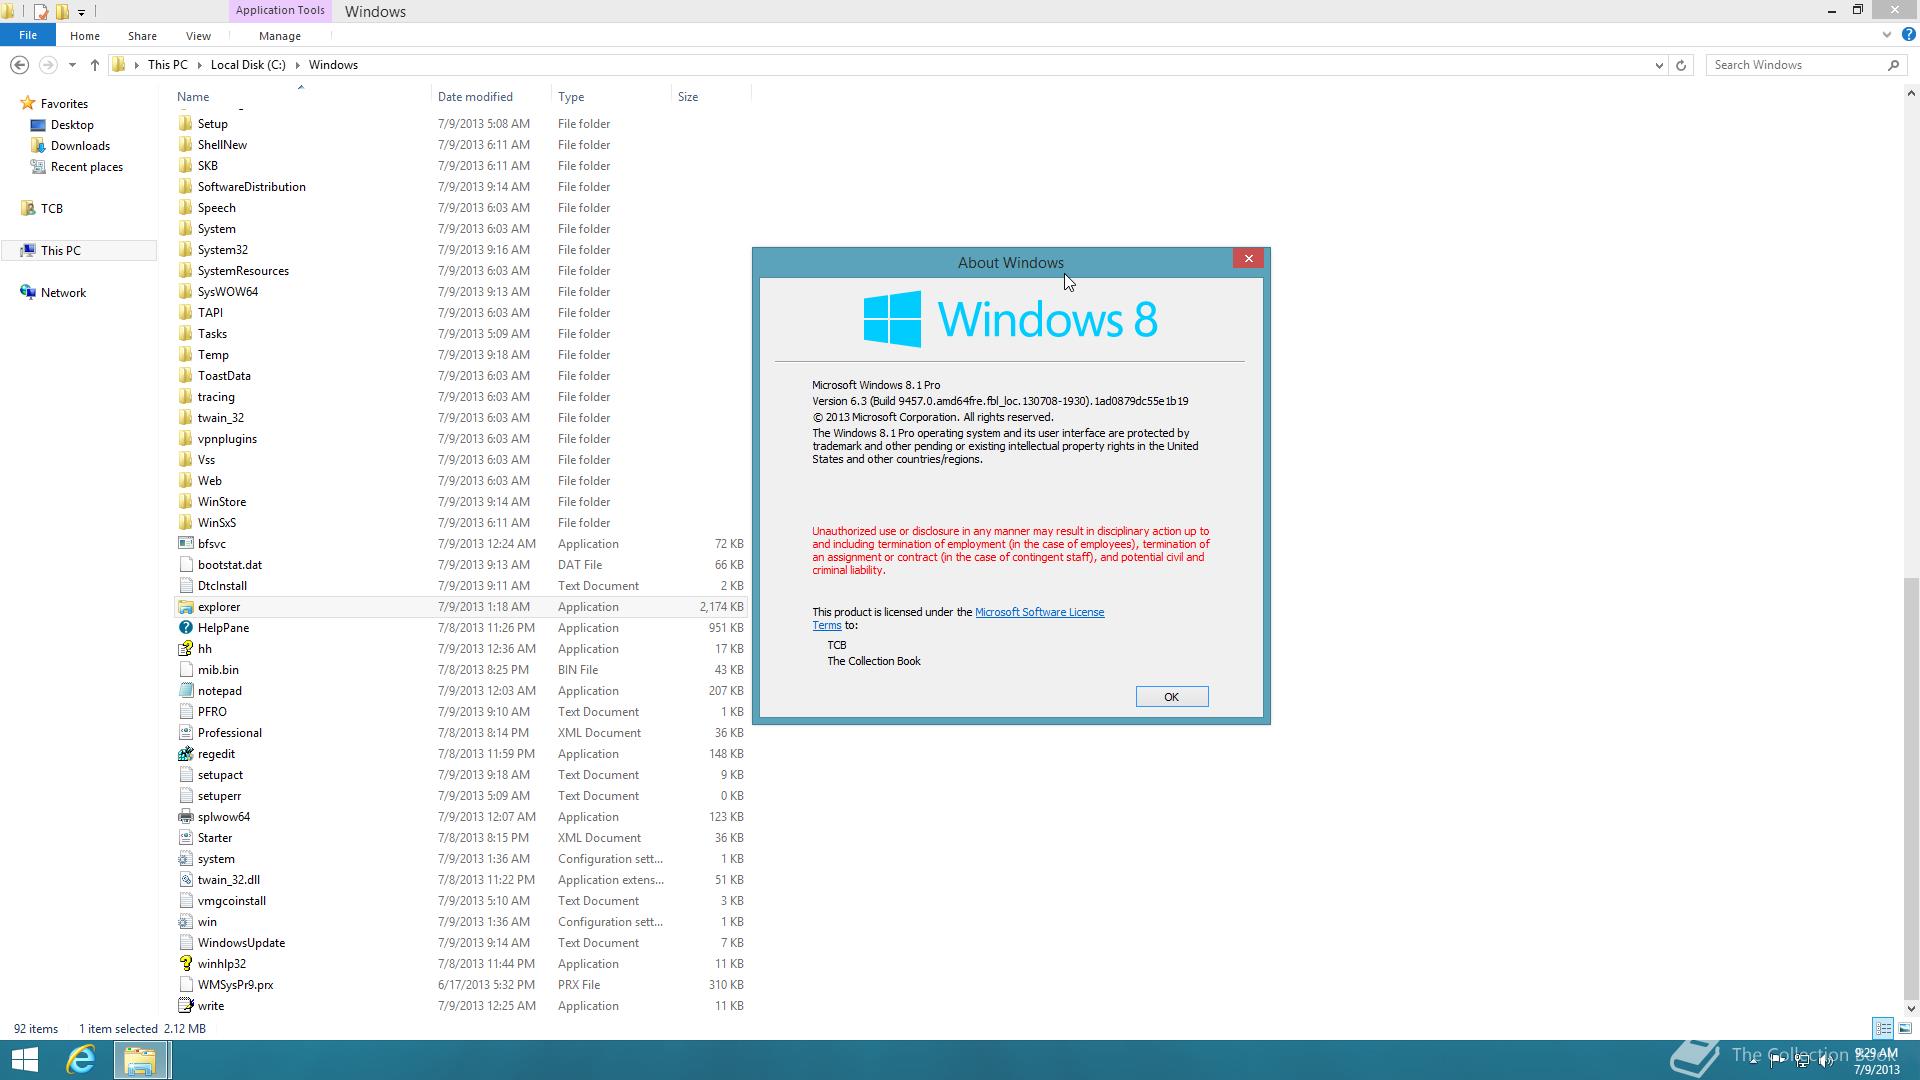This screenshot has height=1080, width=1920.
Task: Select This PC in navigation pane
Action: coord(60,251)
